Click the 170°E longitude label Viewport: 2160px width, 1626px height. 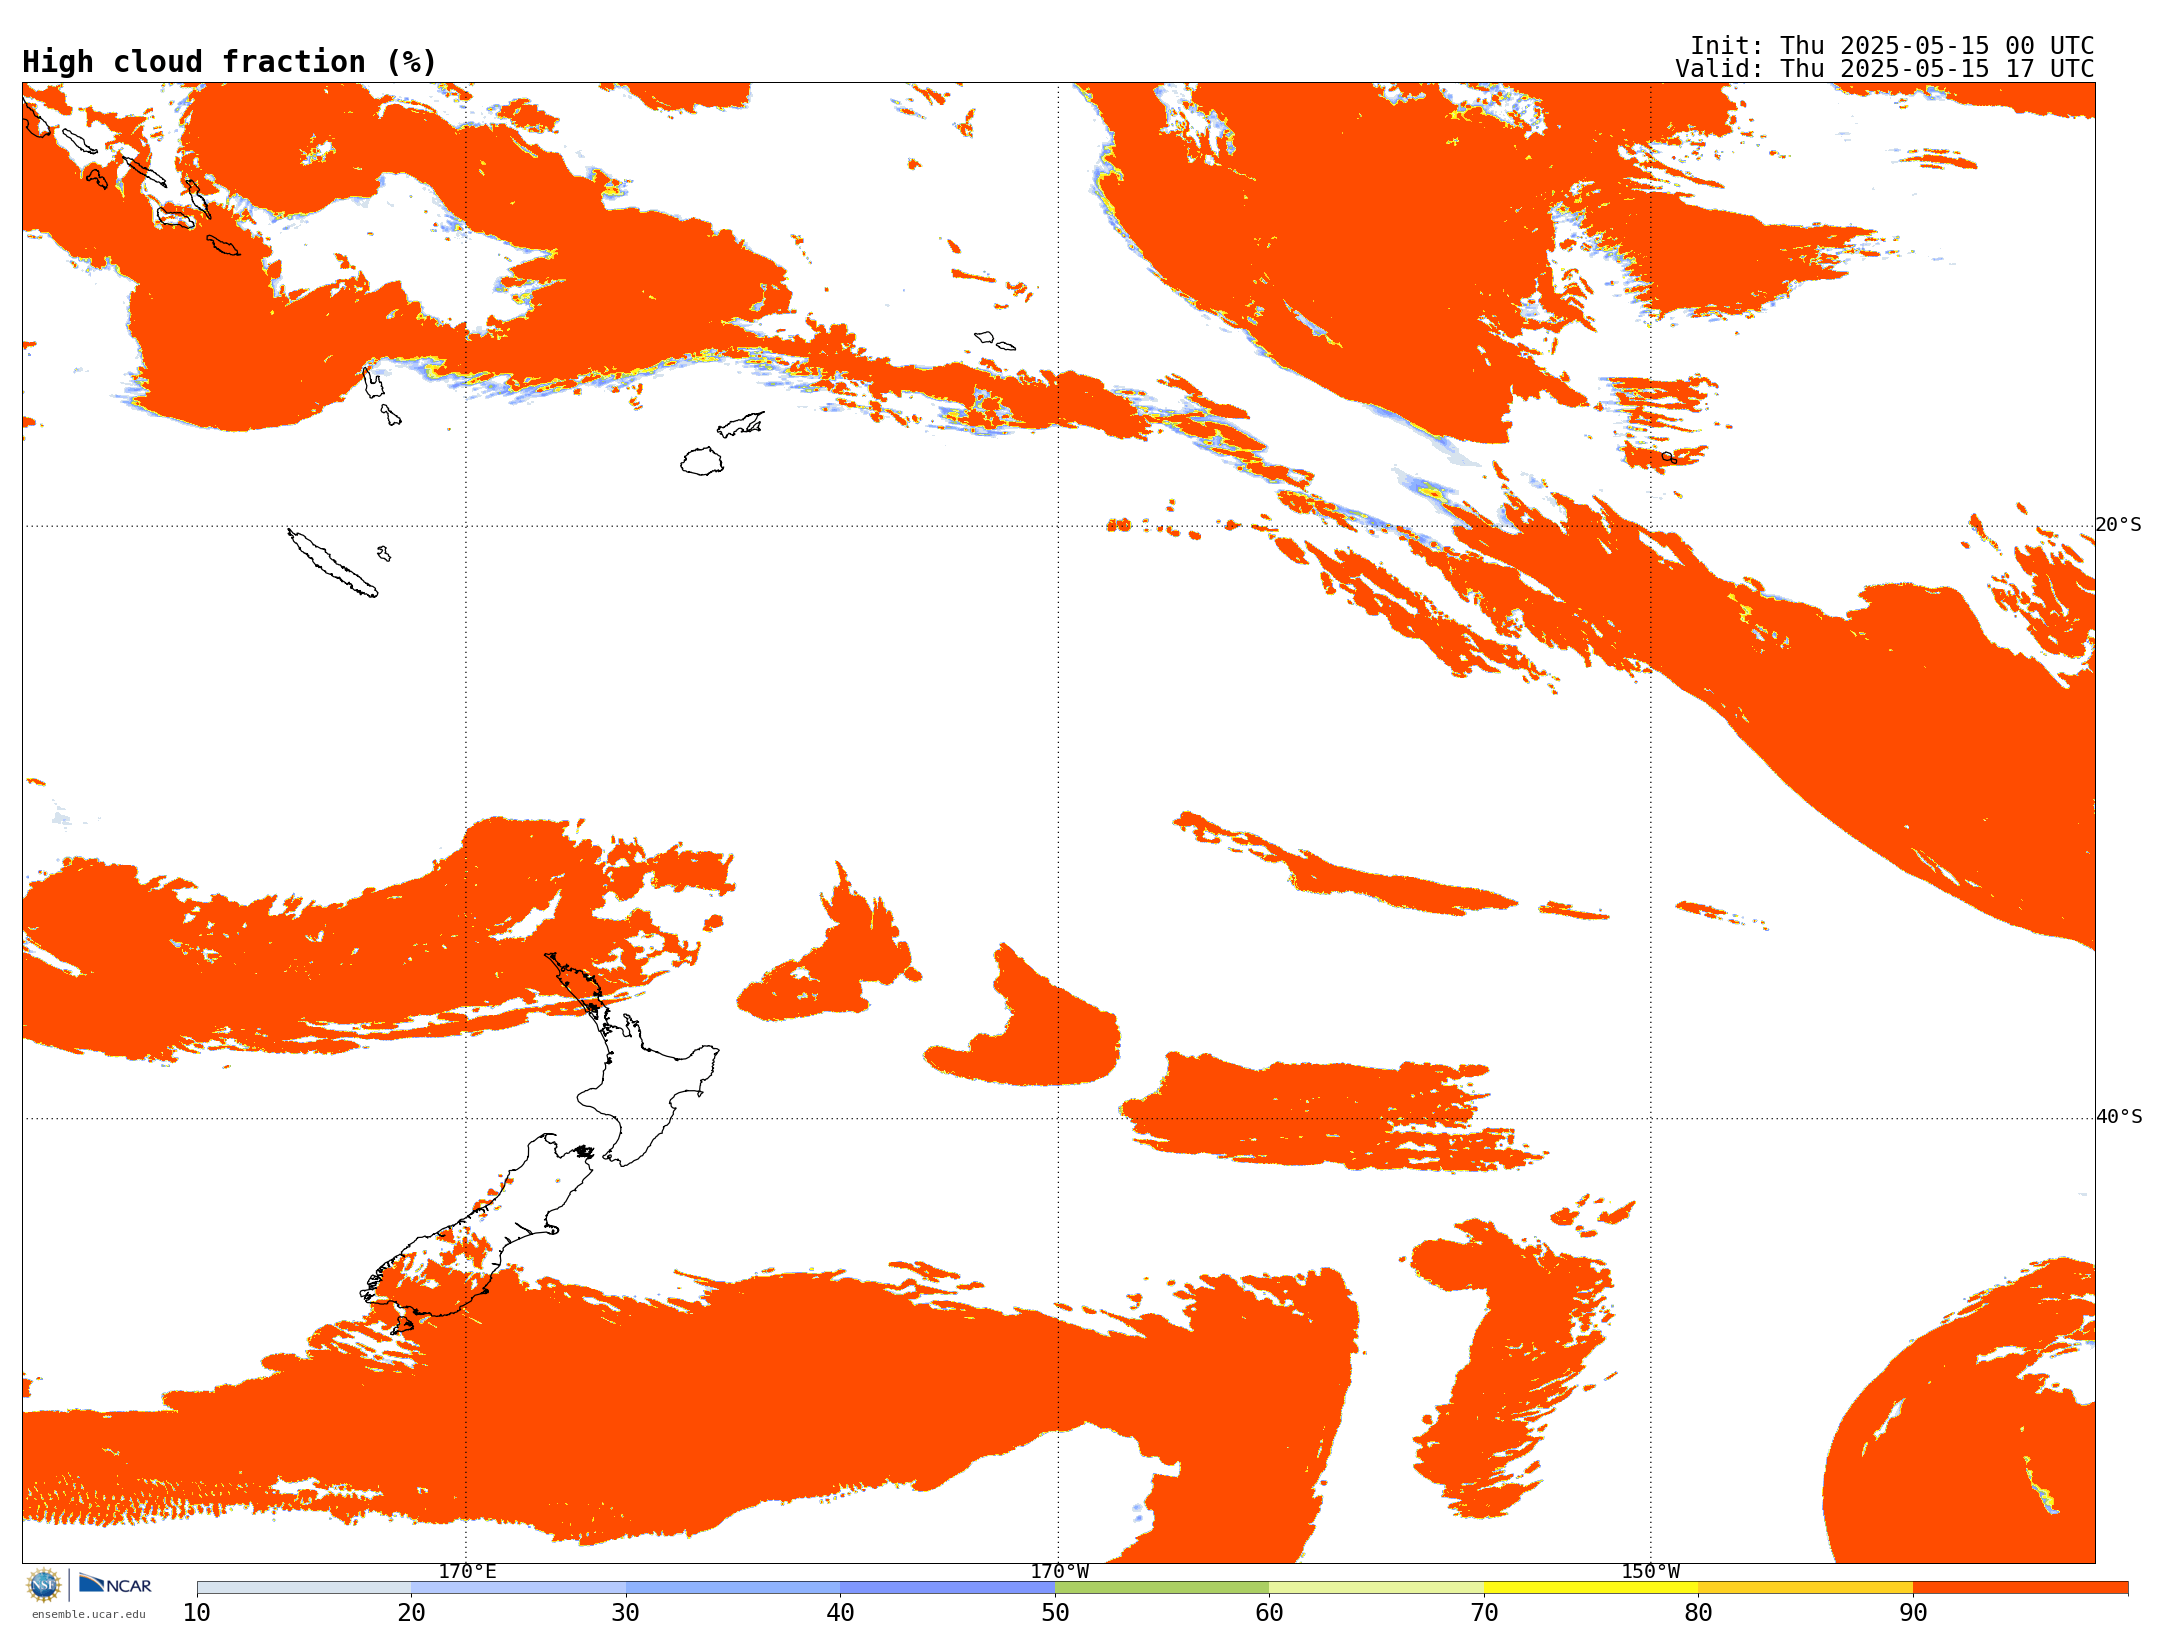pos(467,1572)
